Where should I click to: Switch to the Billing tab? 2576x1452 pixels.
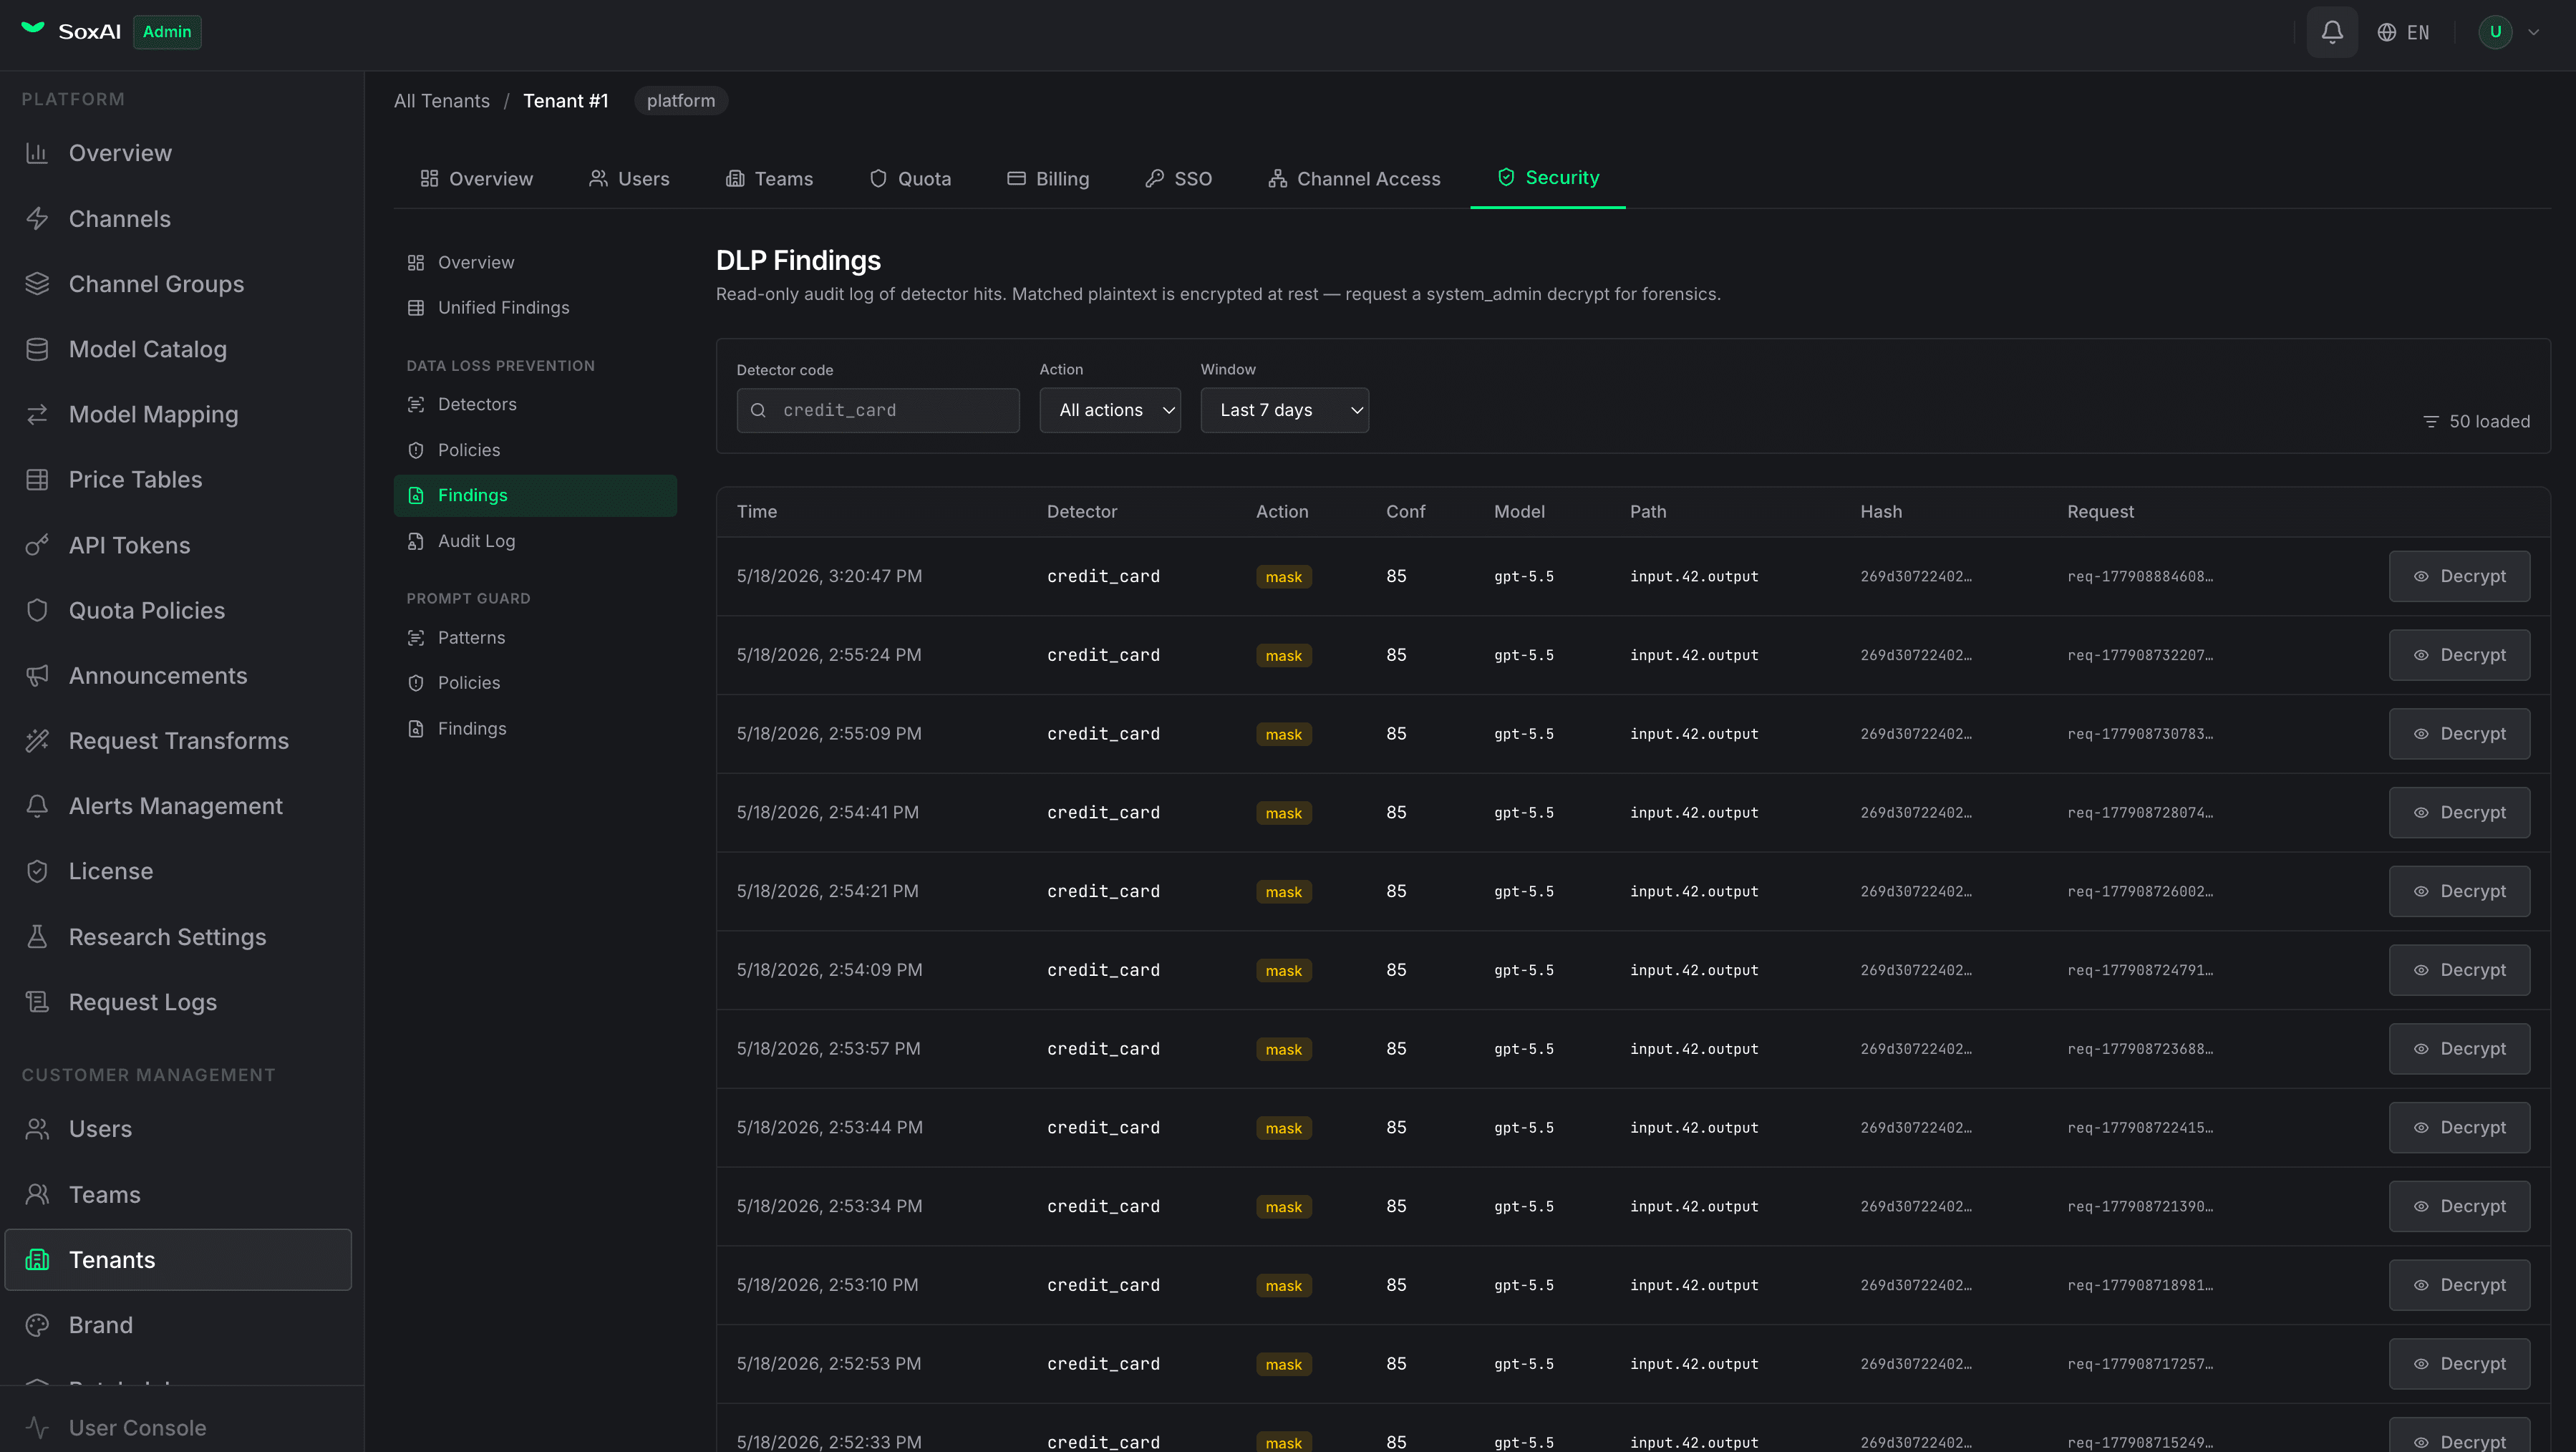coord(1048,178)
